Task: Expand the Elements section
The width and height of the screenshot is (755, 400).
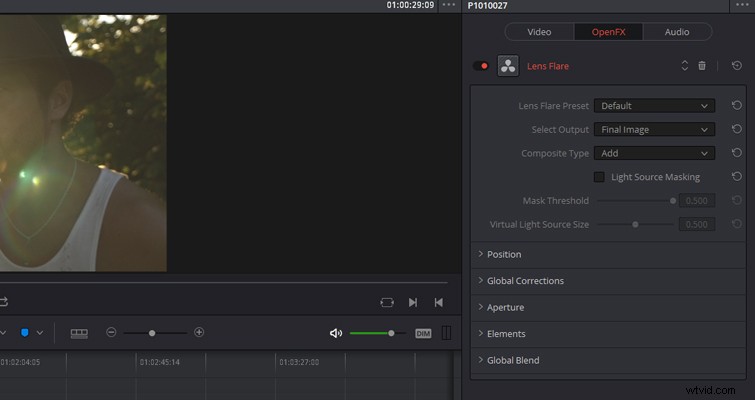Action: 609,334
